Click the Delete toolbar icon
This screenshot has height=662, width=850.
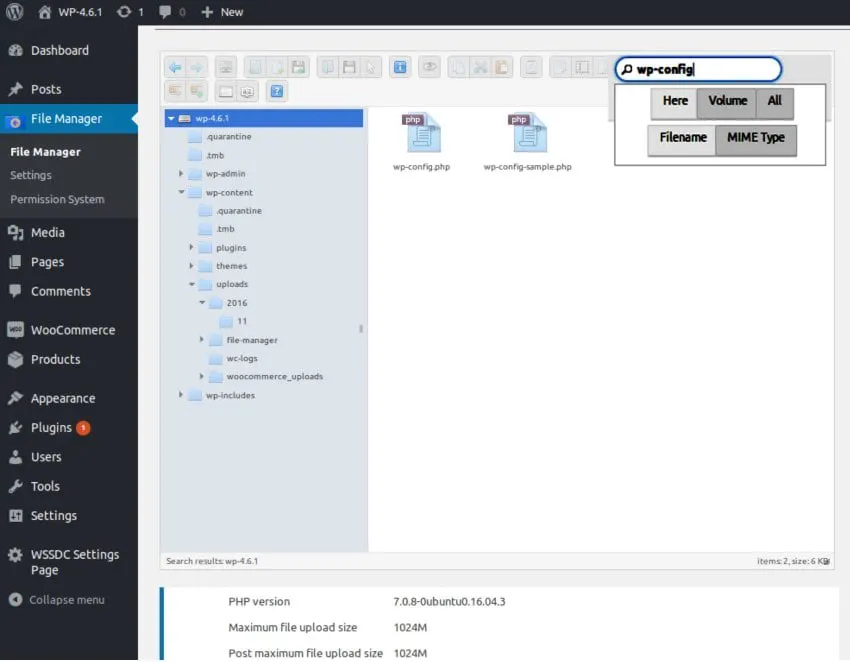click(531, 67)
